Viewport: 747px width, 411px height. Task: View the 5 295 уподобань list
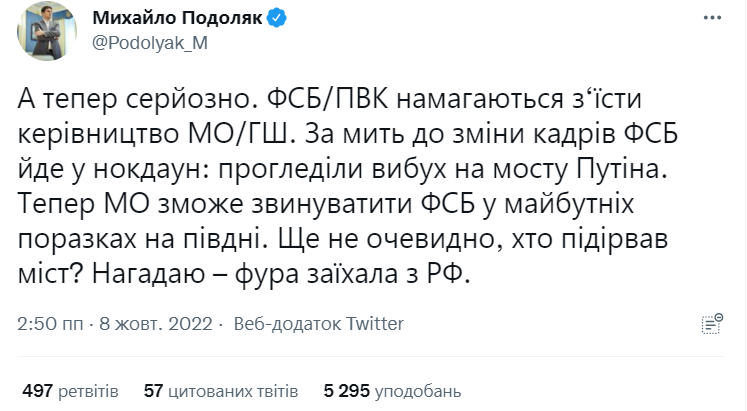coord(393,391)
